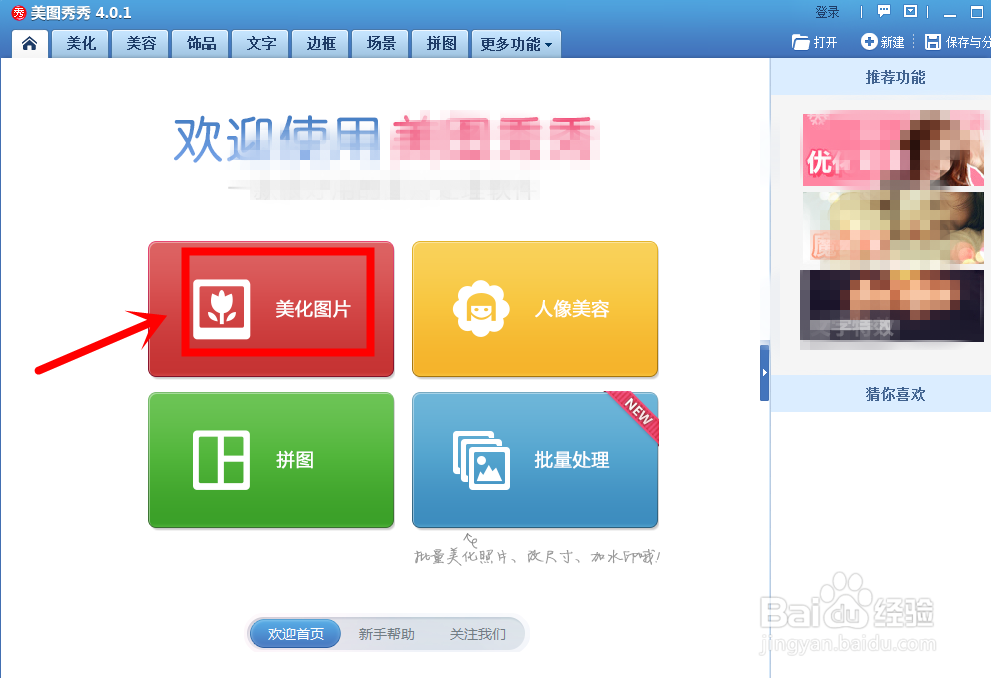The height and width of the screenshot is (678, 991).
Task: Go to the Home tab icon
Action: click(30, 44)
